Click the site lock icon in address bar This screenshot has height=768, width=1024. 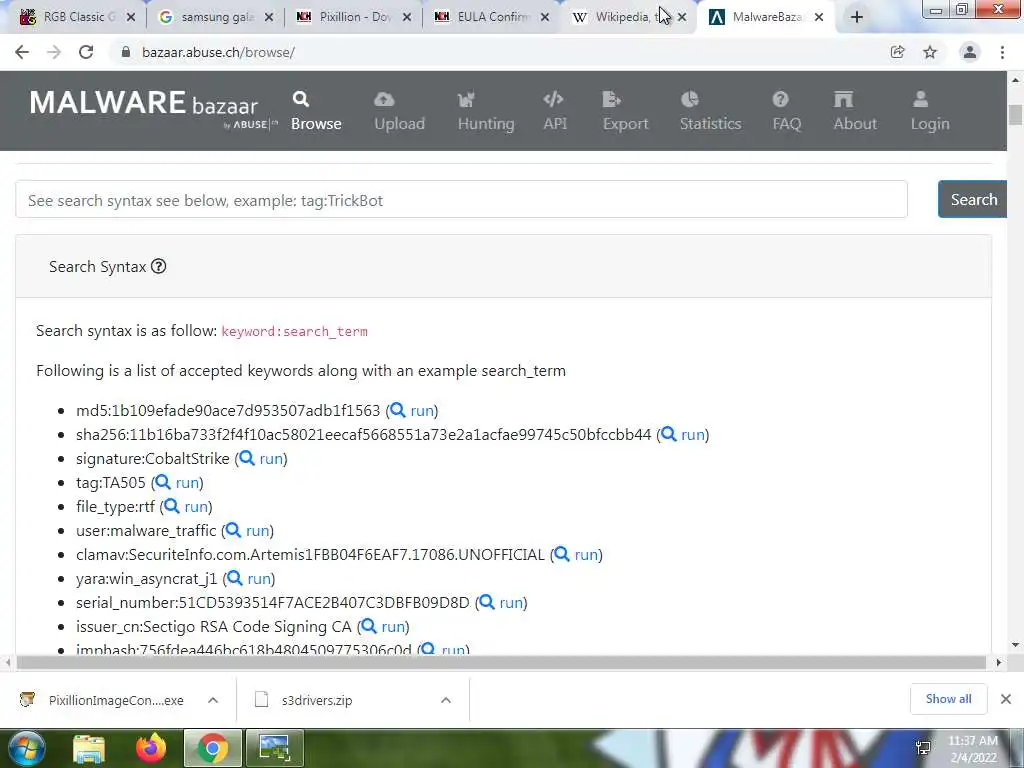click(x=126, y=52)
